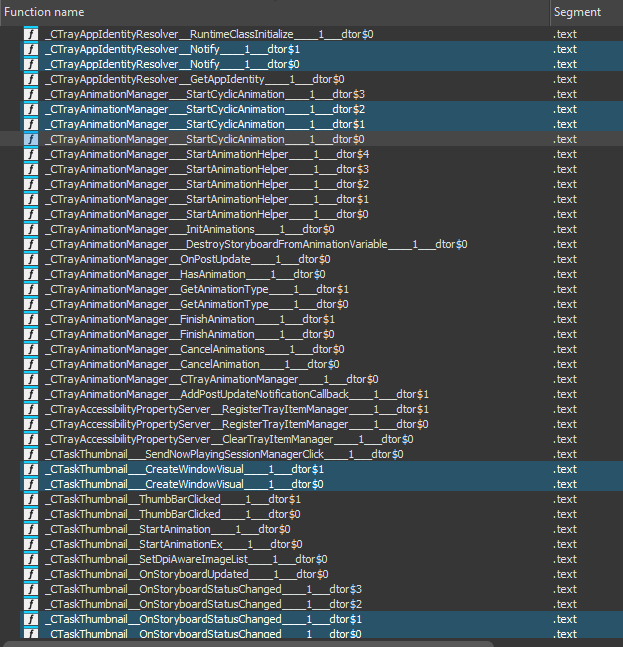Viewport: 623px width, 647px height.
Task: Click function icon beside StartAnimationHelper dtor$1
Action: (31, 199)
